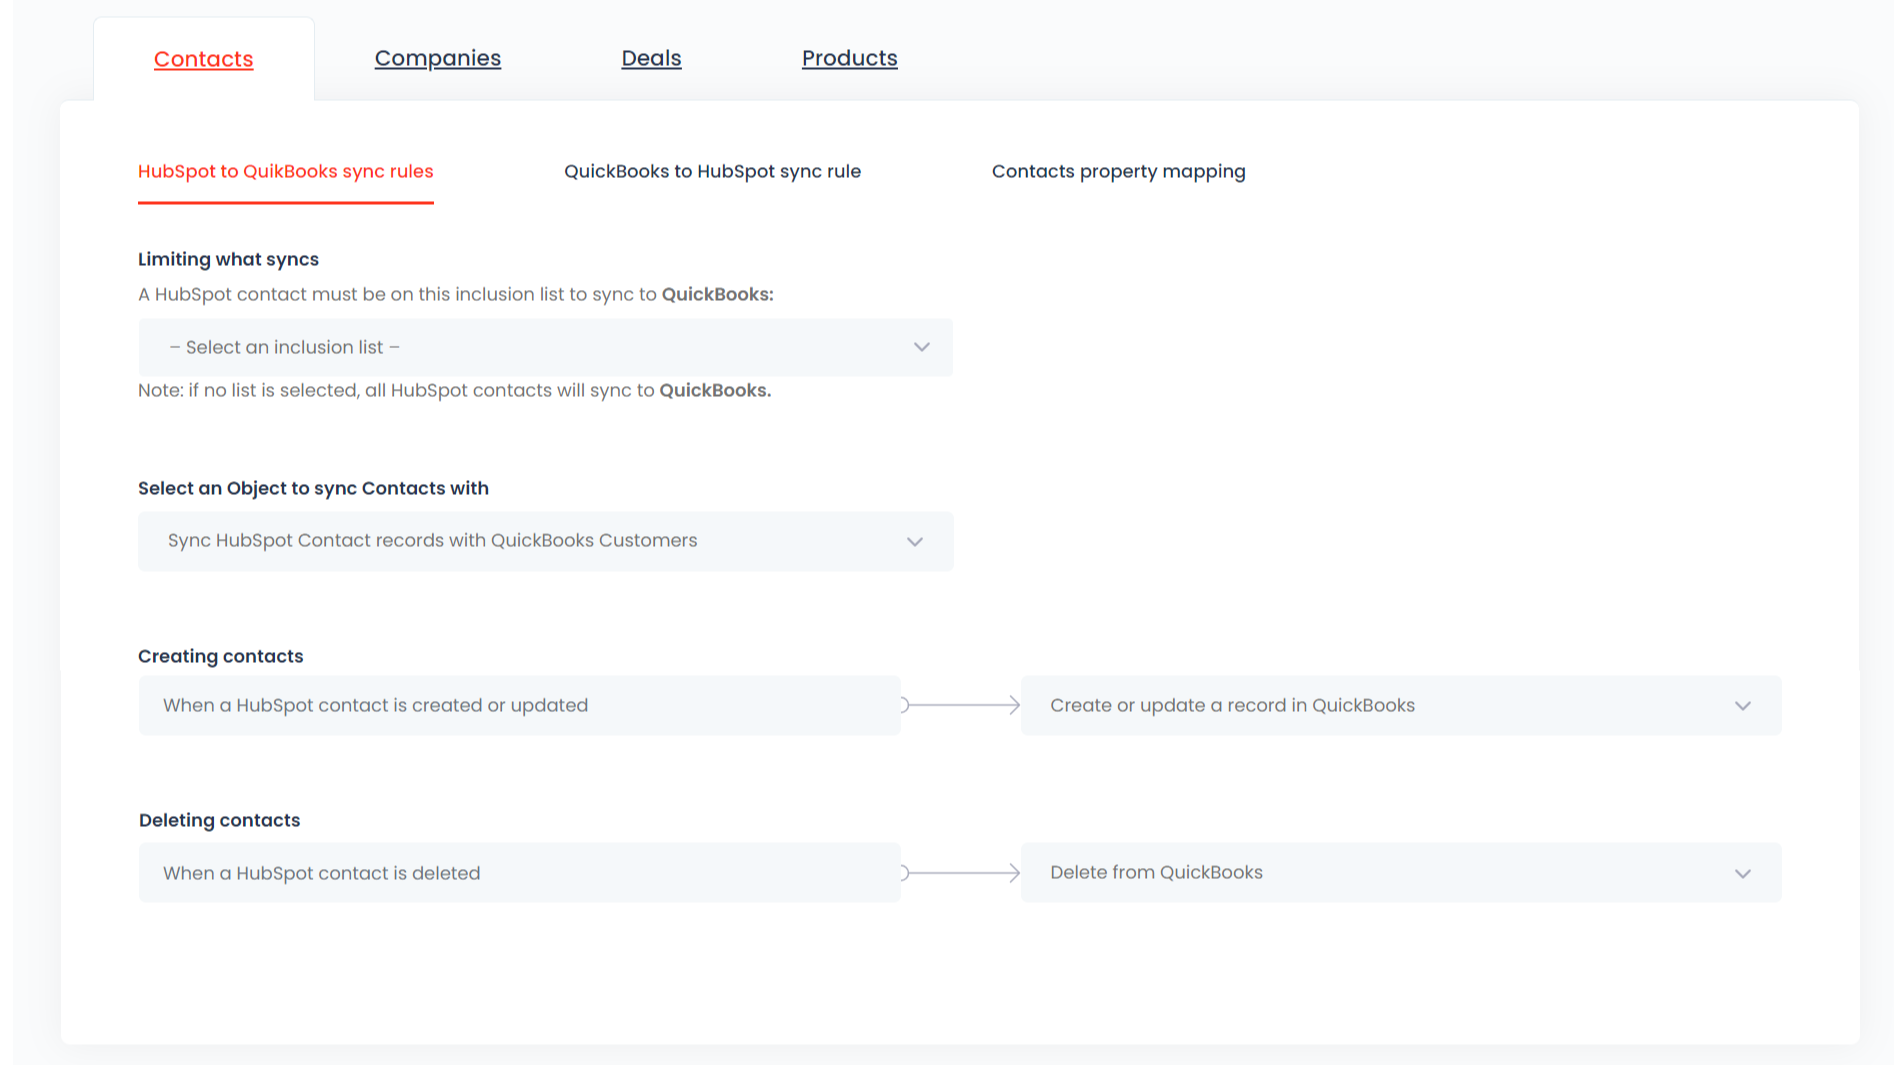Switch to QuickBooks to HubSpot sync rule
Image resolution: width=1894 pixels, height=1065 pixels.
pyautogui.click(x=712, y=171)
